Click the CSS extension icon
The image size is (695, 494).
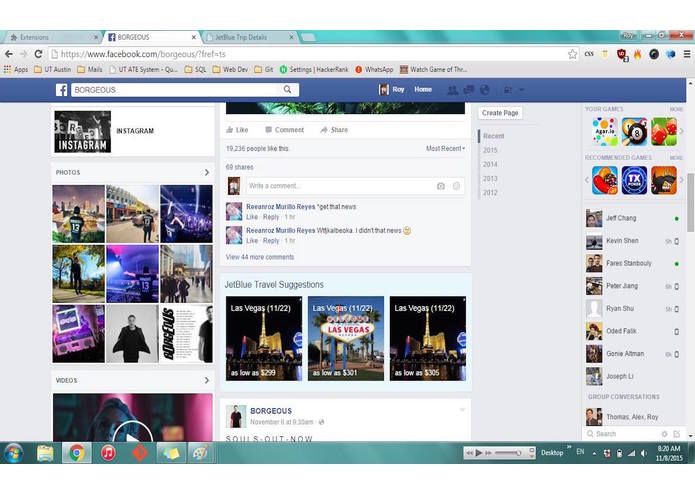[589, 54]
